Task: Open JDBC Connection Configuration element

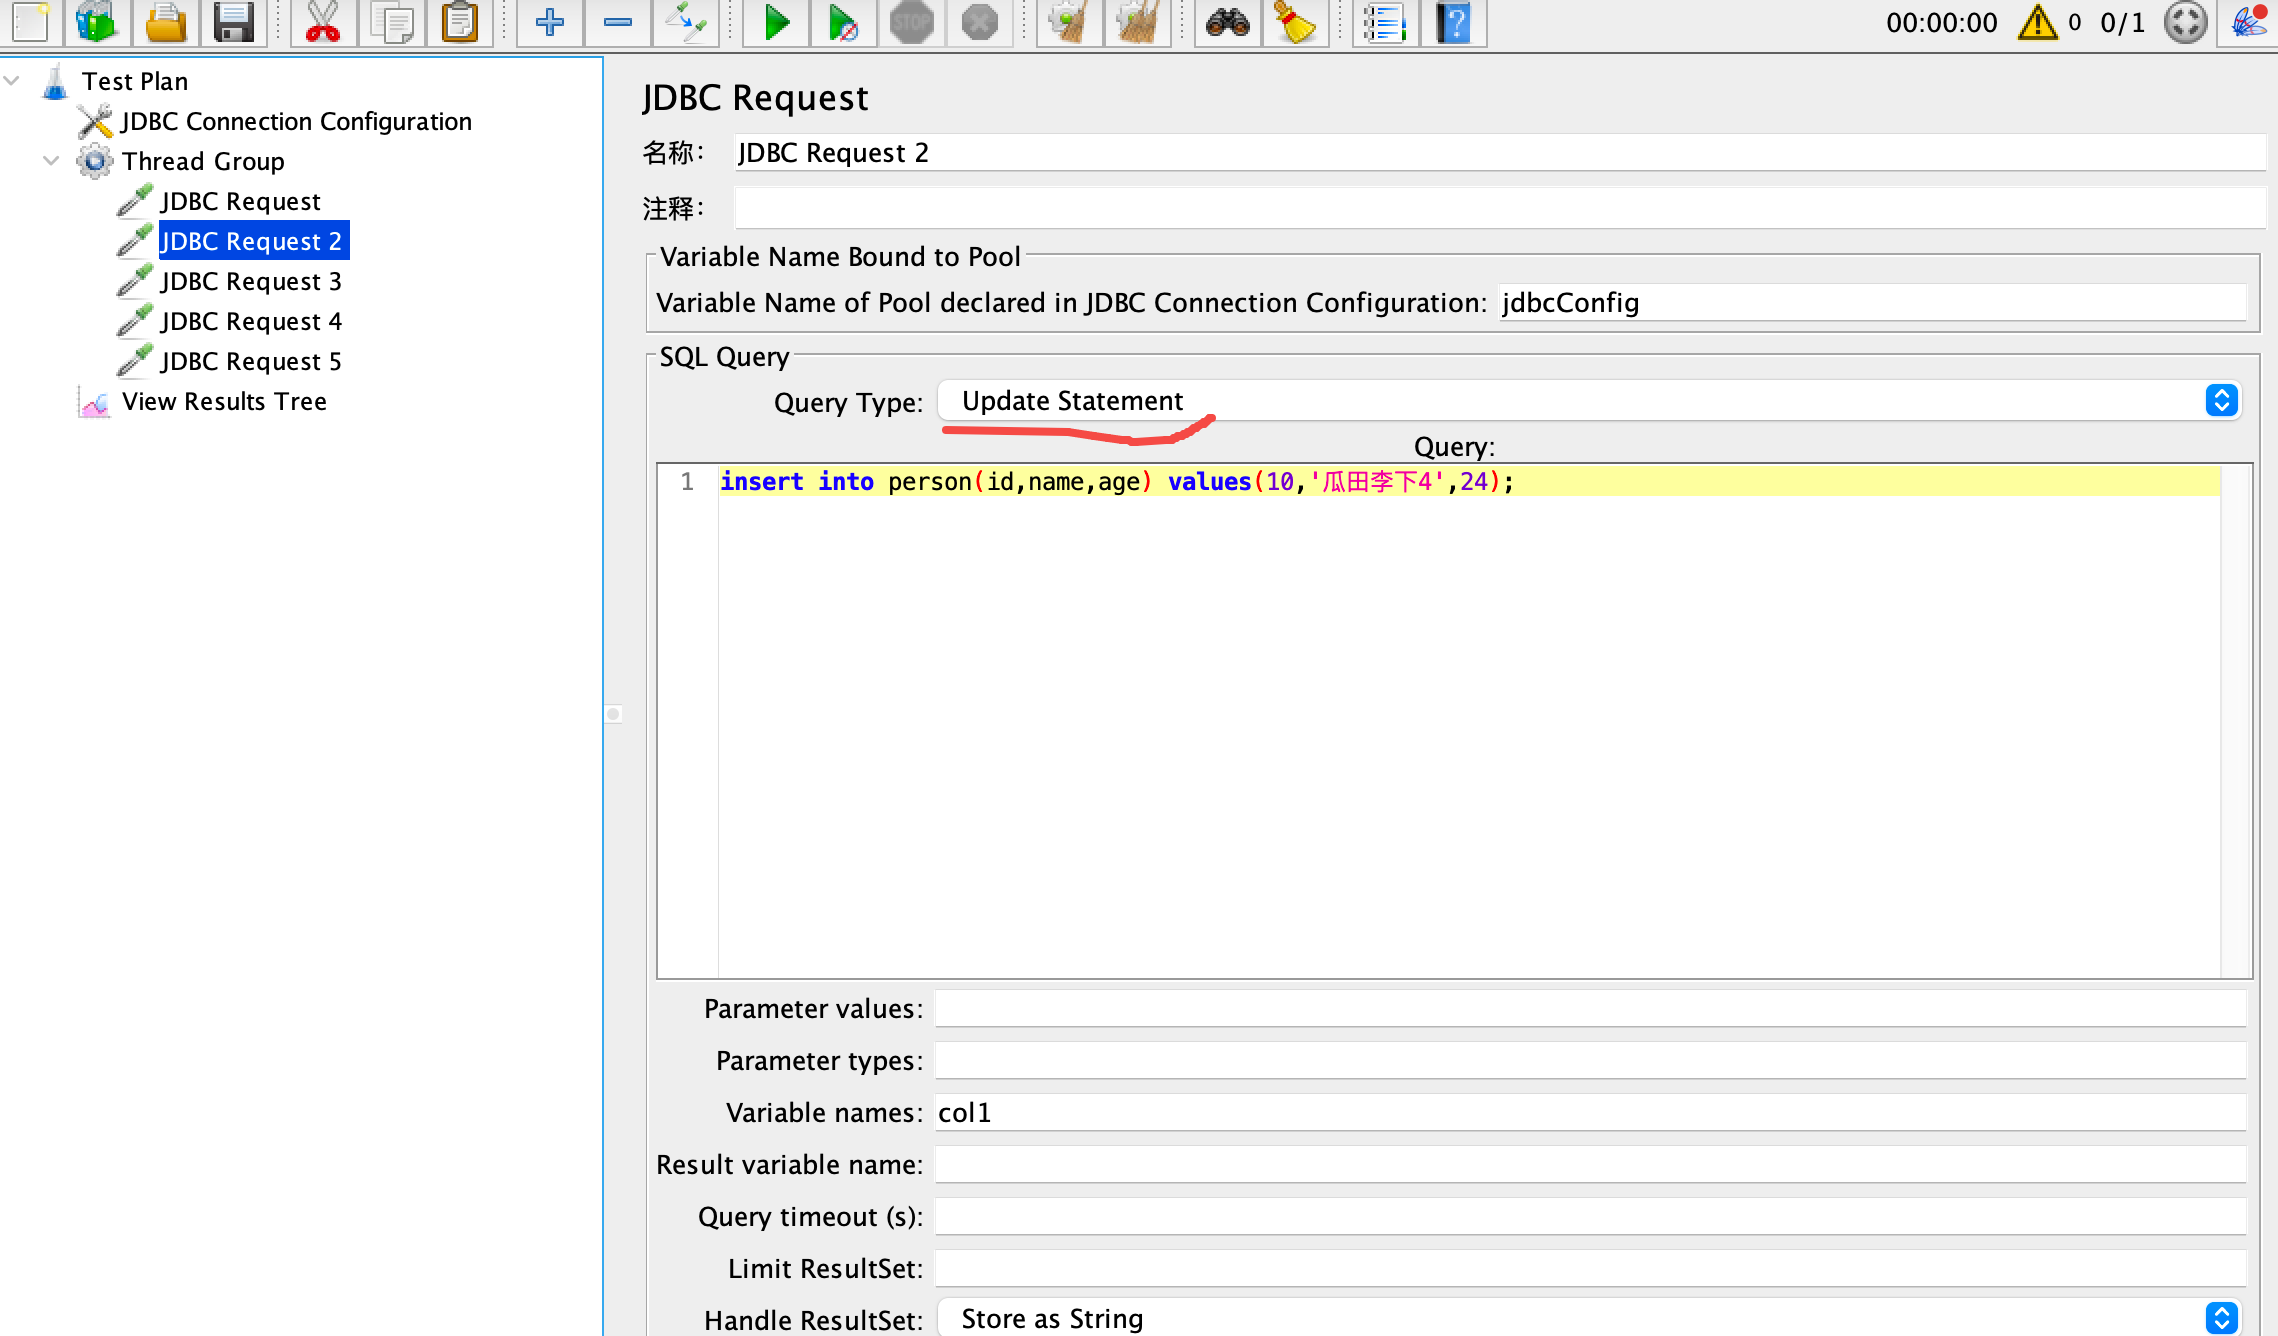Action: [296, 121]
